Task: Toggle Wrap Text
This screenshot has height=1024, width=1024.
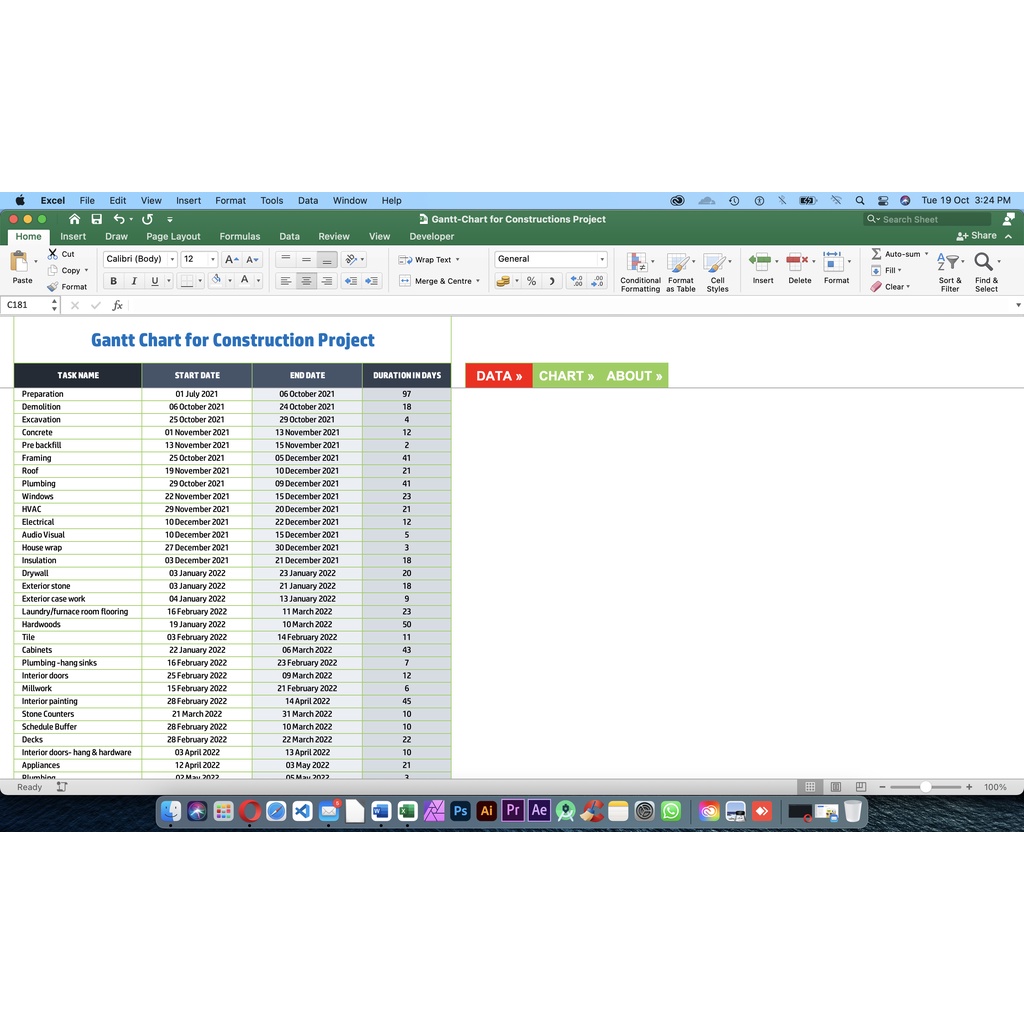Action: click(x=428, y=259)
